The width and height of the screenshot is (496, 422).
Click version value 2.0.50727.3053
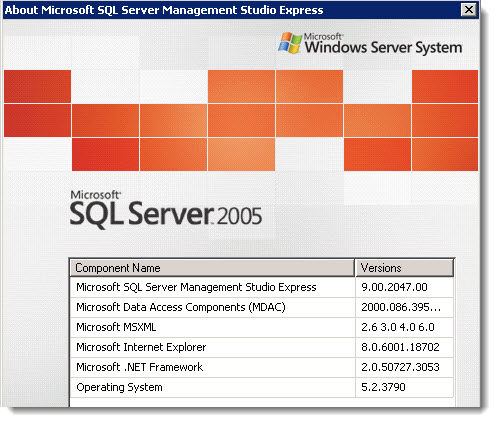(x=400, y=367)
